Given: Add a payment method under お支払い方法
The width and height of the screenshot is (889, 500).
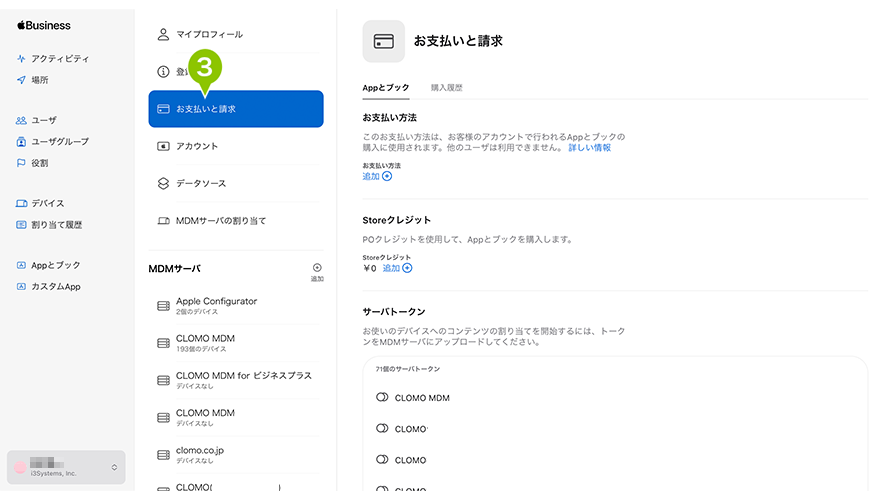Looking at the screenshot, I should click(x=377, y=176).
